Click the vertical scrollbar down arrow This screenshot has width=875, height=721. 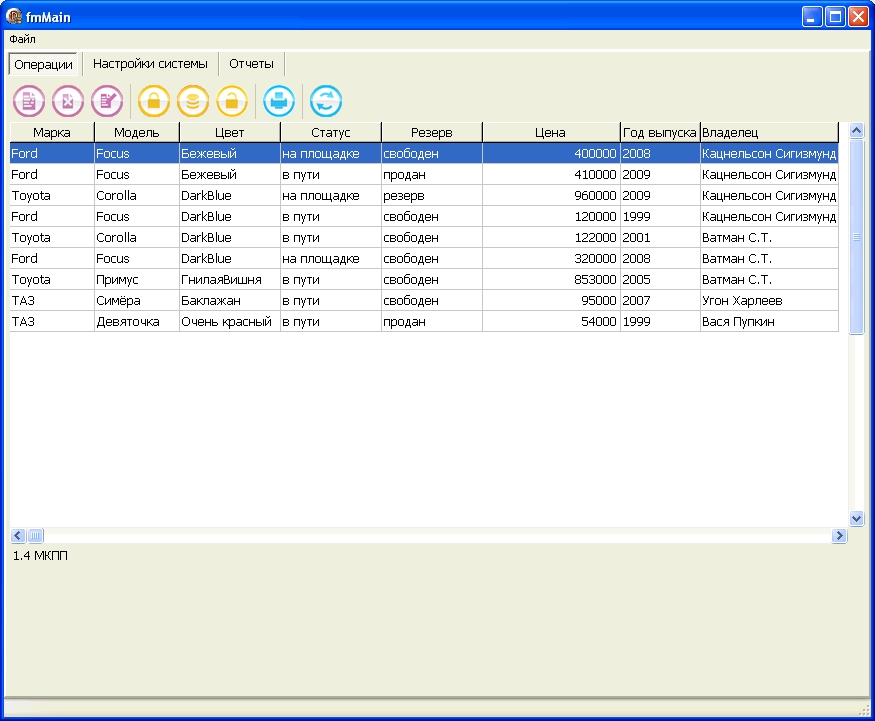pos(856,518)
